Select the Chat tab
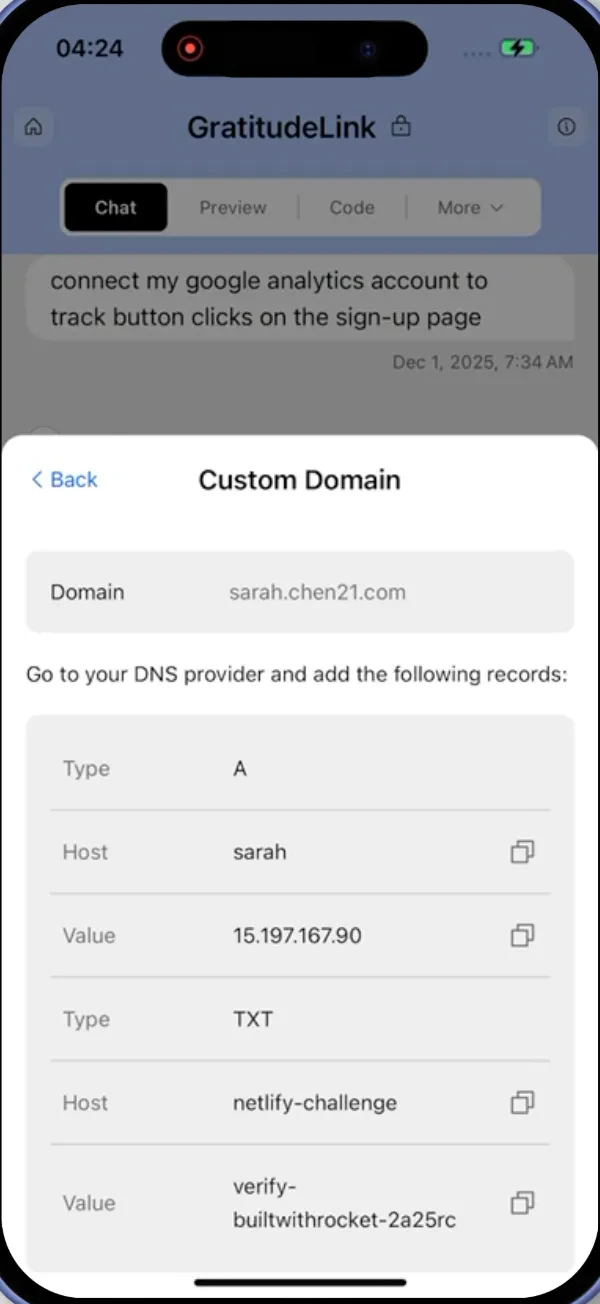The height and width of the screenshot is (1304, 600). click(115, 207)
